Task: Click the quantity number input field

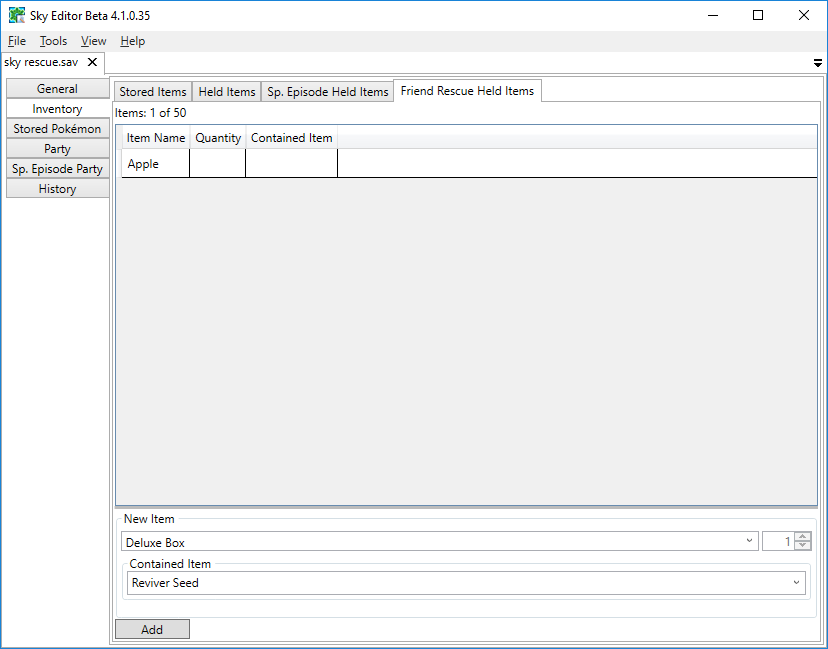Action: pos(778,542)
